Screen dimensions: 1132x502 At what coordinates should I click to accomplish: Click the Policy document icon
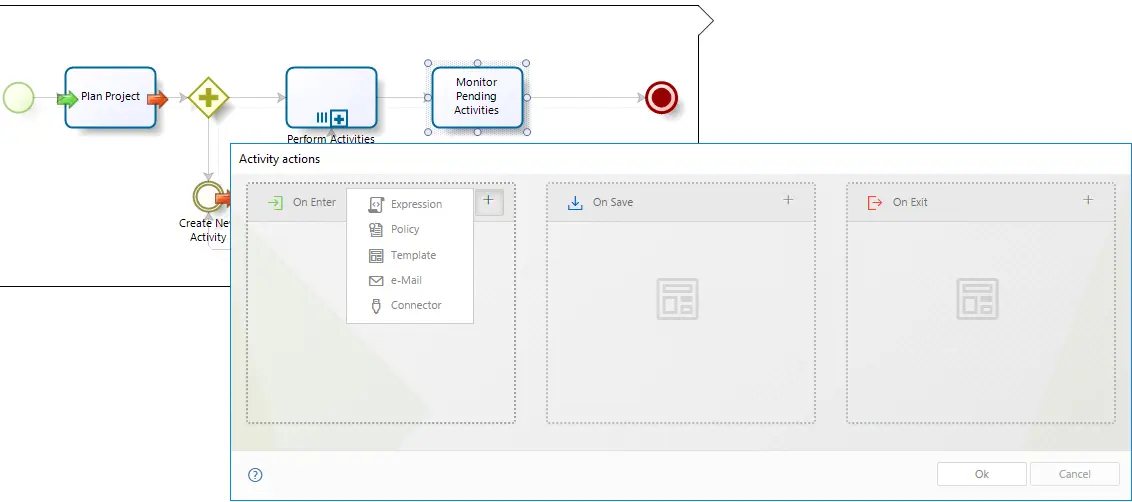point(375,230)
